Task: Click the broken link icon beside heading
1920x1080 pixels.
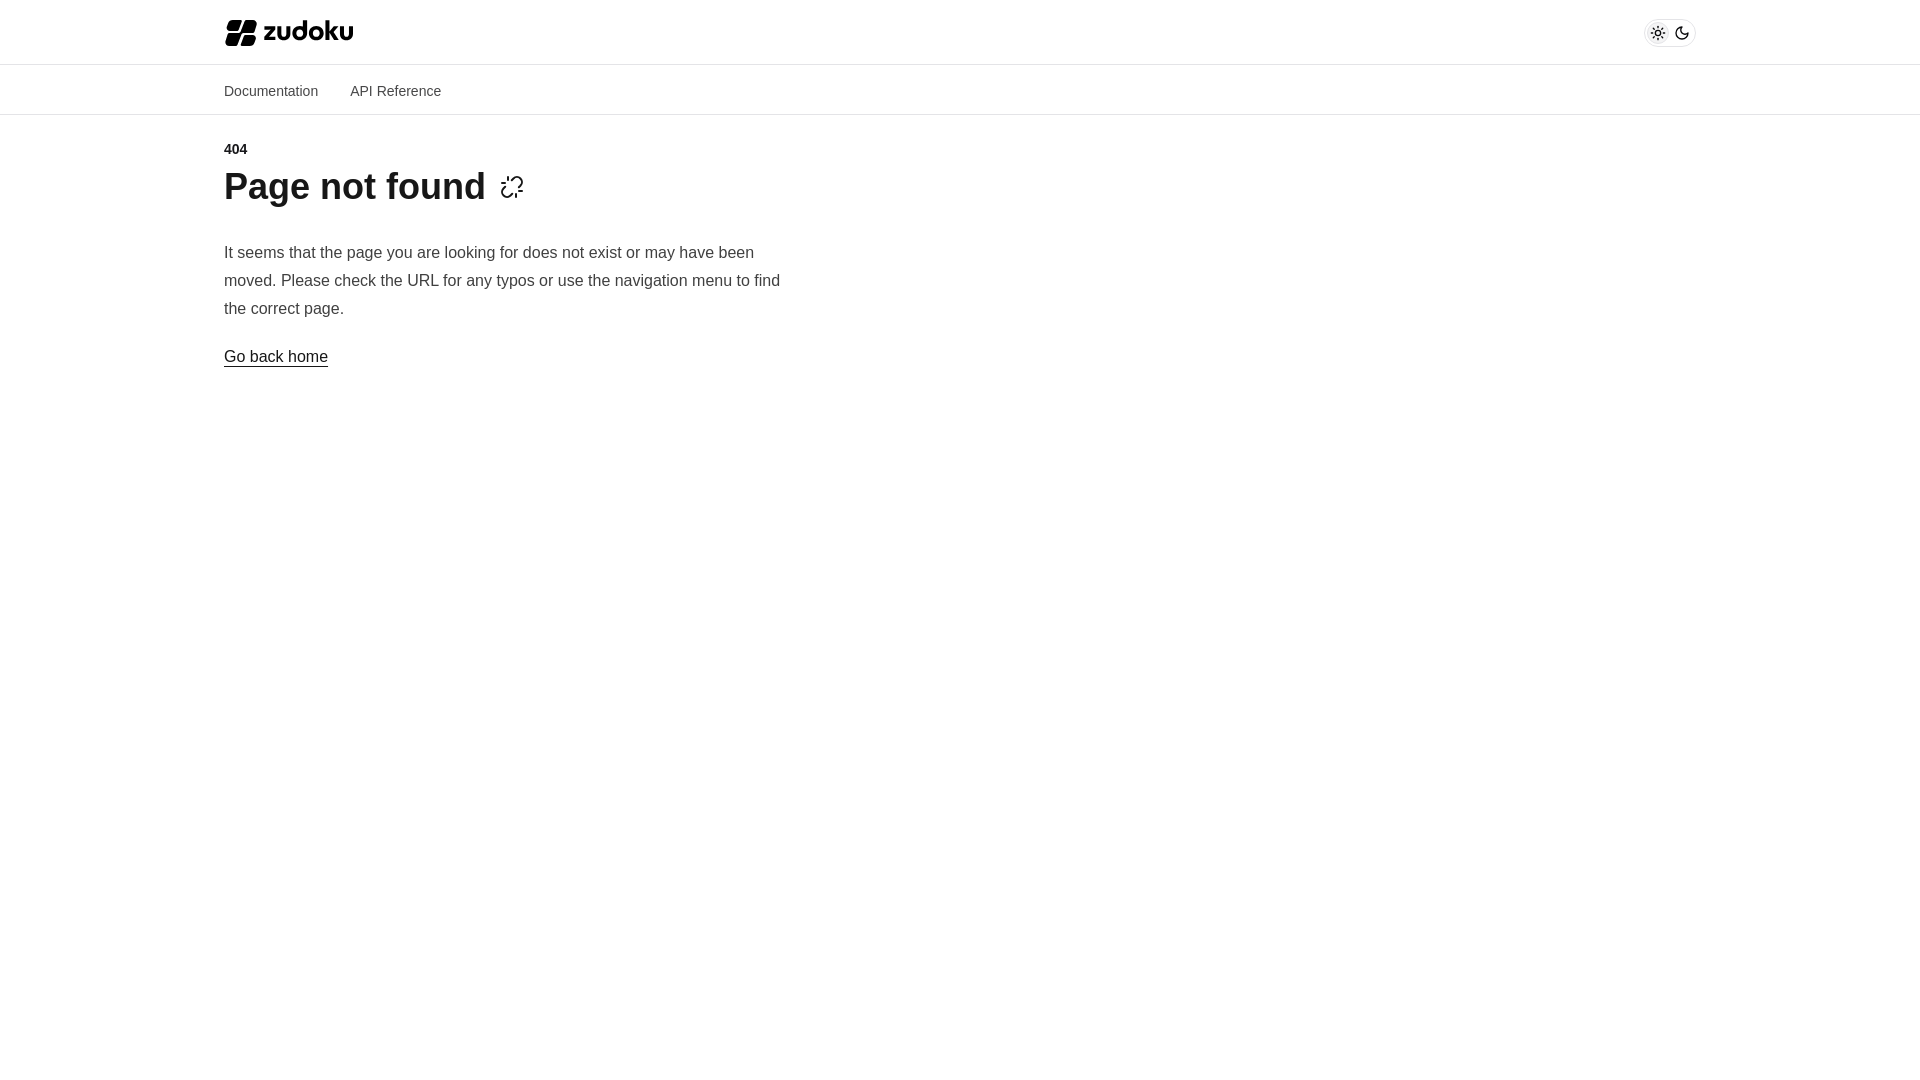Action: pyautogui.click(x=512, y=187)
